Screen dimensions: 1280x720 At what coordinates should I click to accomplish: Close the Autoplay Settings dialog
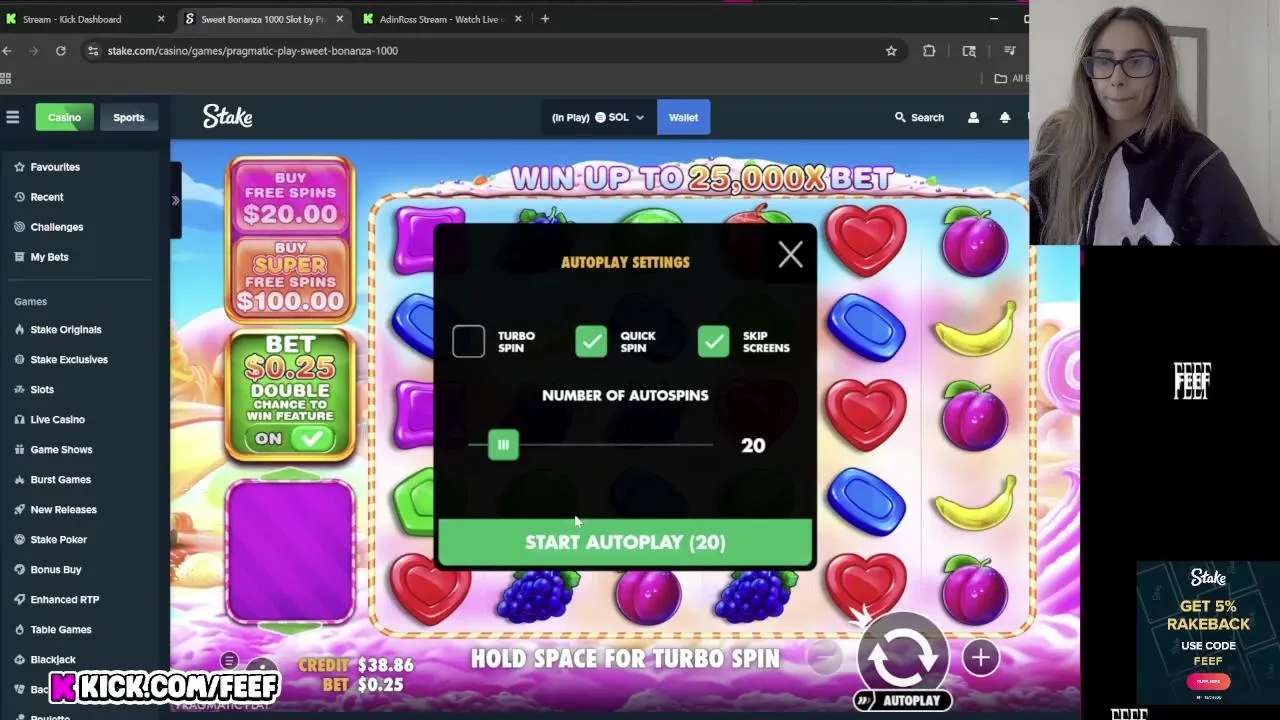[x=790, y=255]
